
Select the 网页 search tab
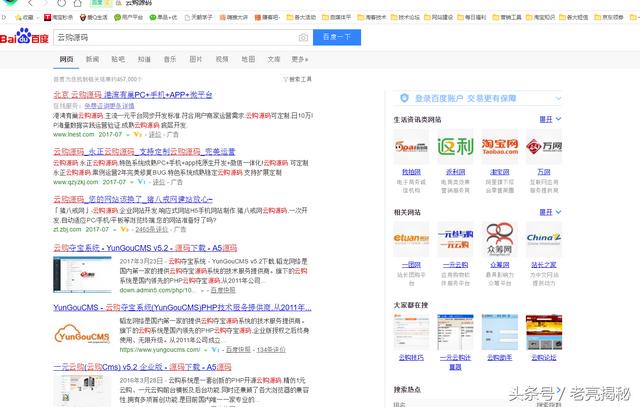pos(67,59)
